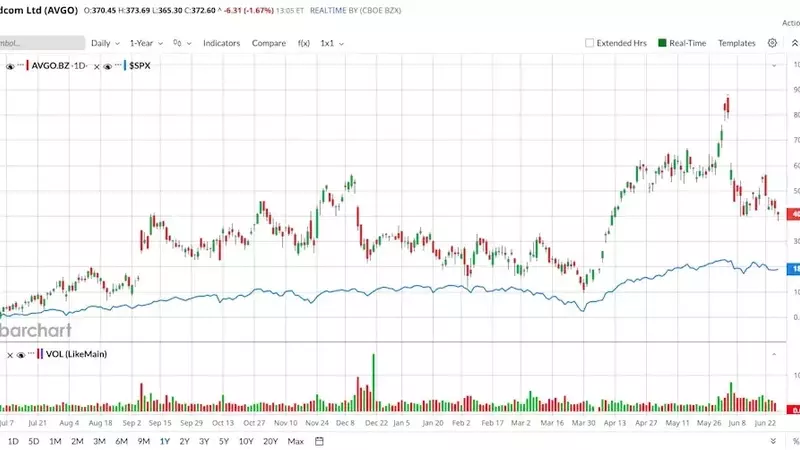Click the 'Apr 13' date axis label

click(x=615, y=423)
